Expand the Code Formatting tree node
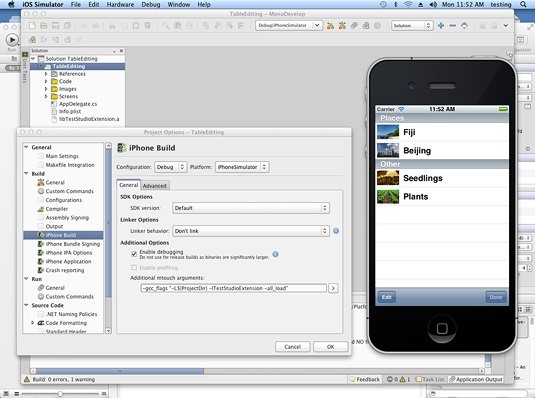This screenshot has height=398, width=535. (33, 323)
